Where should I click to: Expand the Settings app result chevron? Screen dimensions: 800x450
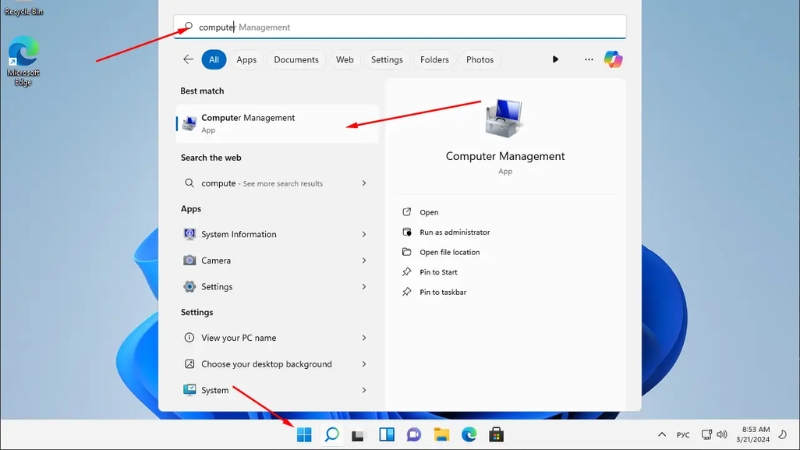364,286
